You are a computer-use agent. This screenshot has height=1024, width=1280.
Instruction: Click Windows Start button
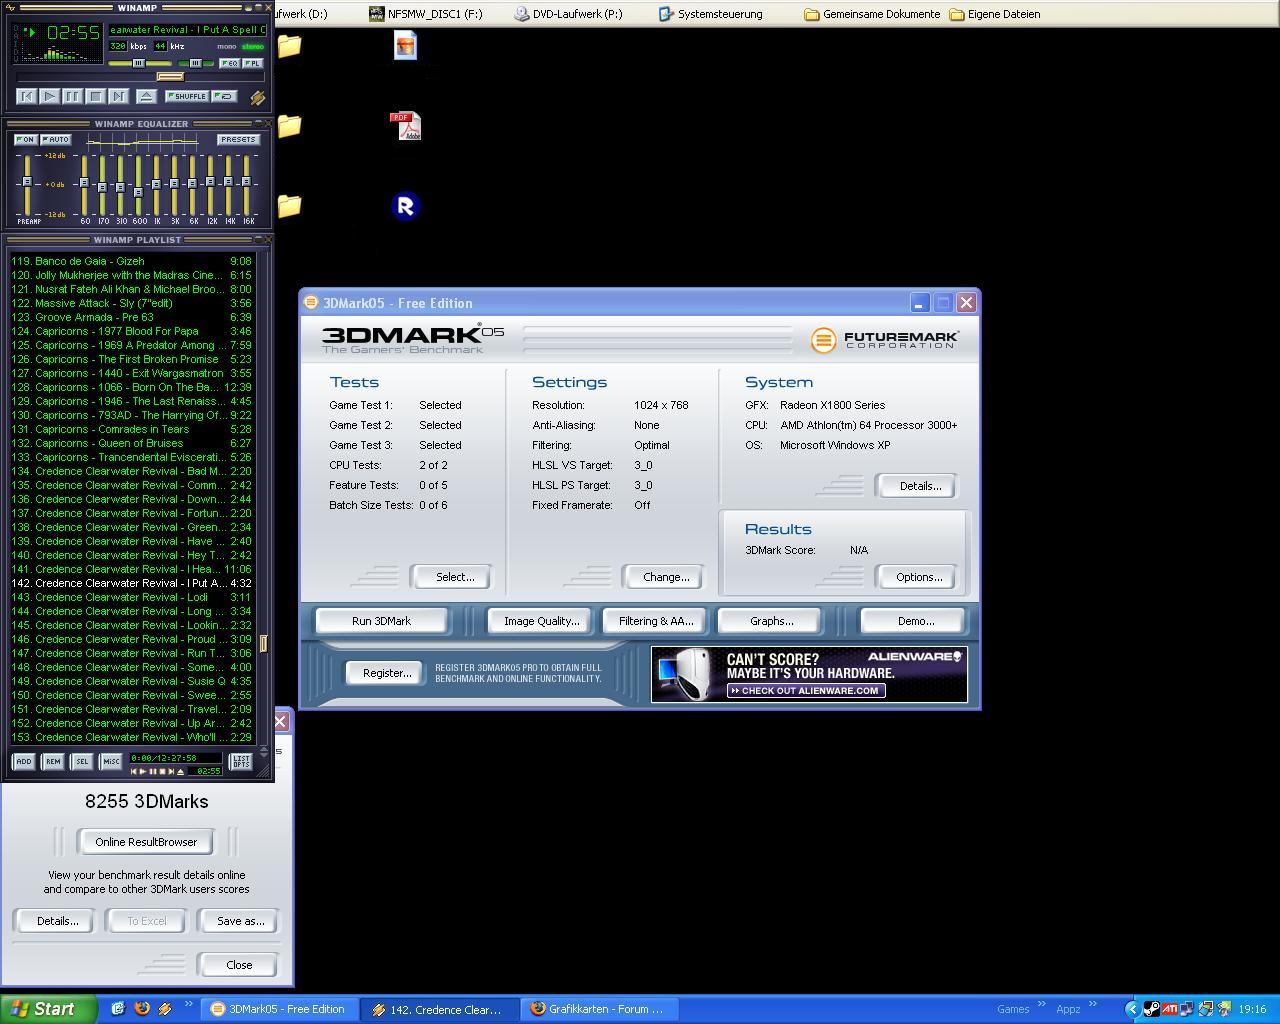[x=48, y=1009]
